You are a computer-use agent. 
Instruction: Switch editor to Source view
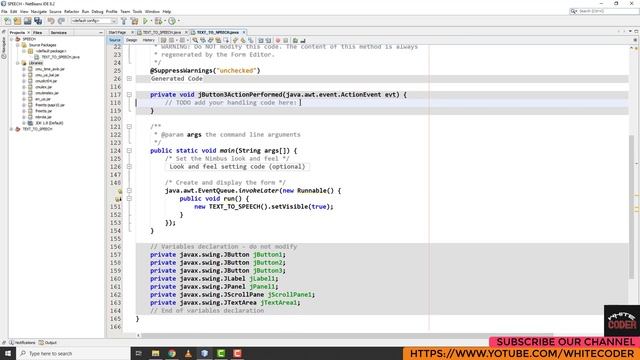pyautogui.click(x=115, y=40)
